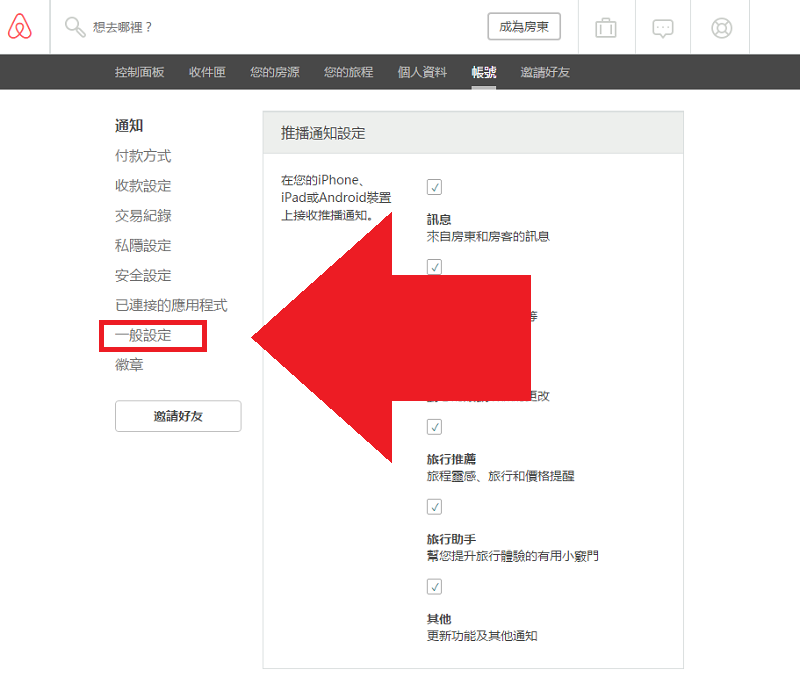This screenshot has height=677, width=800.
Task: Open 一般設定 in the sidebar
Action: pos(143,336)
